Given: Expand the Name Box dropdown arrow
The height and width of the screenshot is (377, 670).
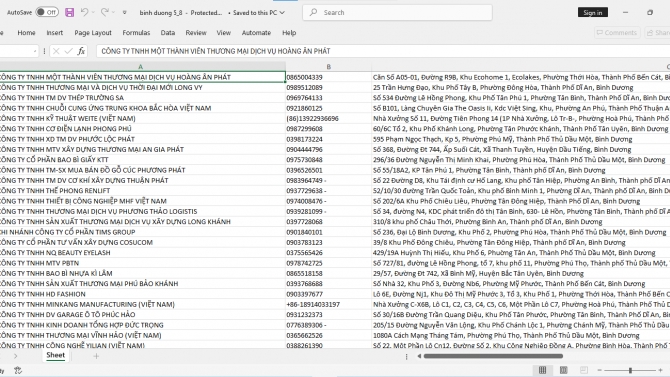Looking at the screenshot, I should [35, 51].
